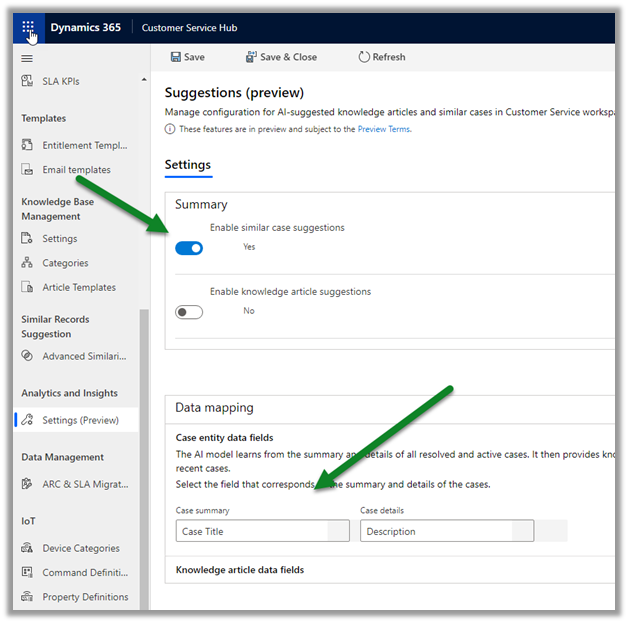Click the Case entity data fields heading

pyautogui.click(x=224, y=438)
